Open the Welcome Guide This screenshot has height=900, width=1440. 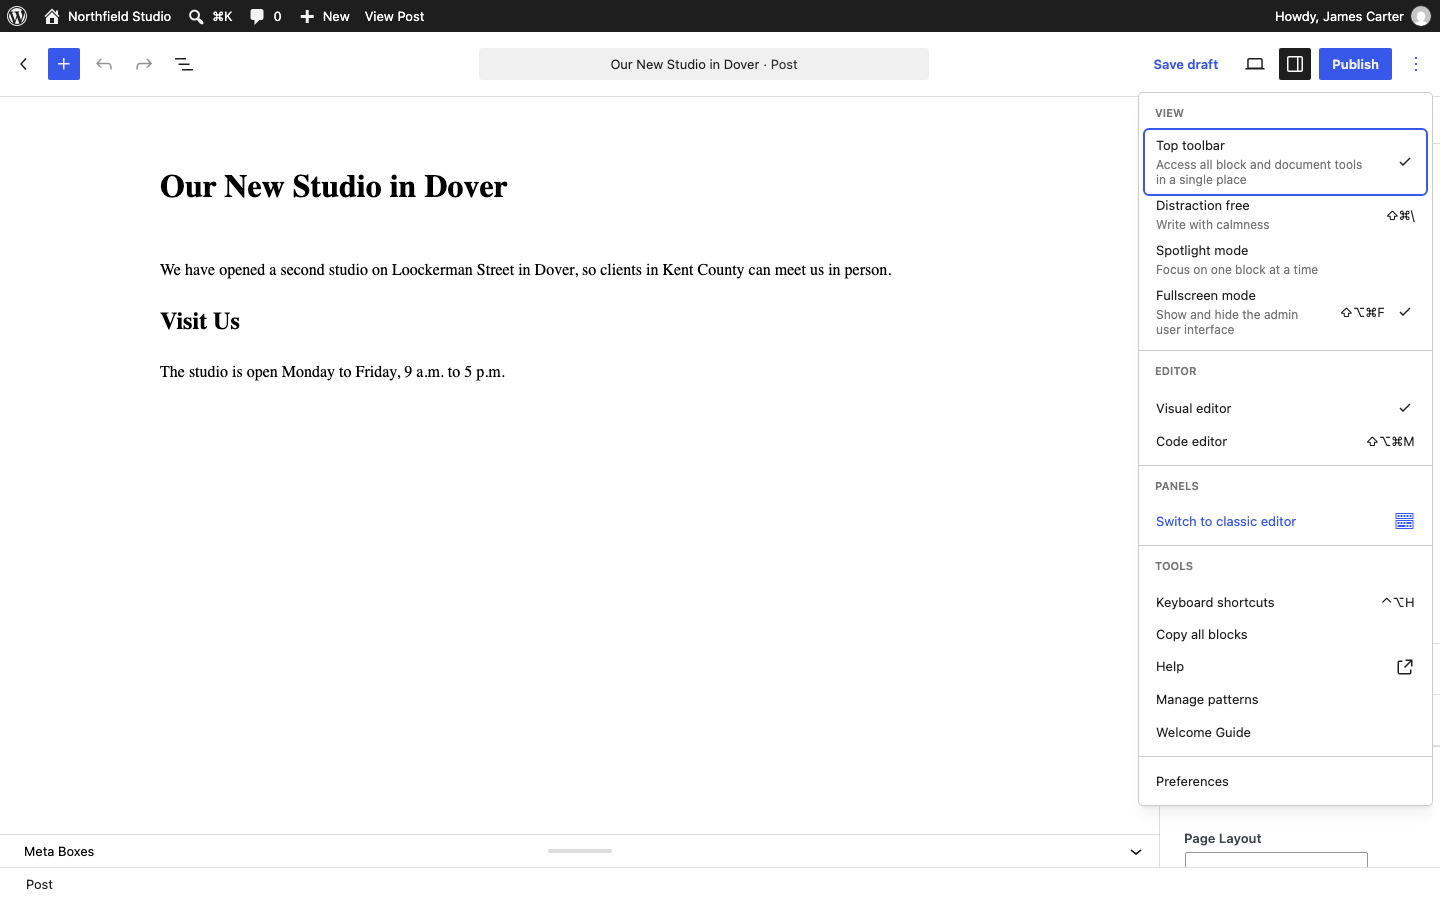(x=1285, y=733)
